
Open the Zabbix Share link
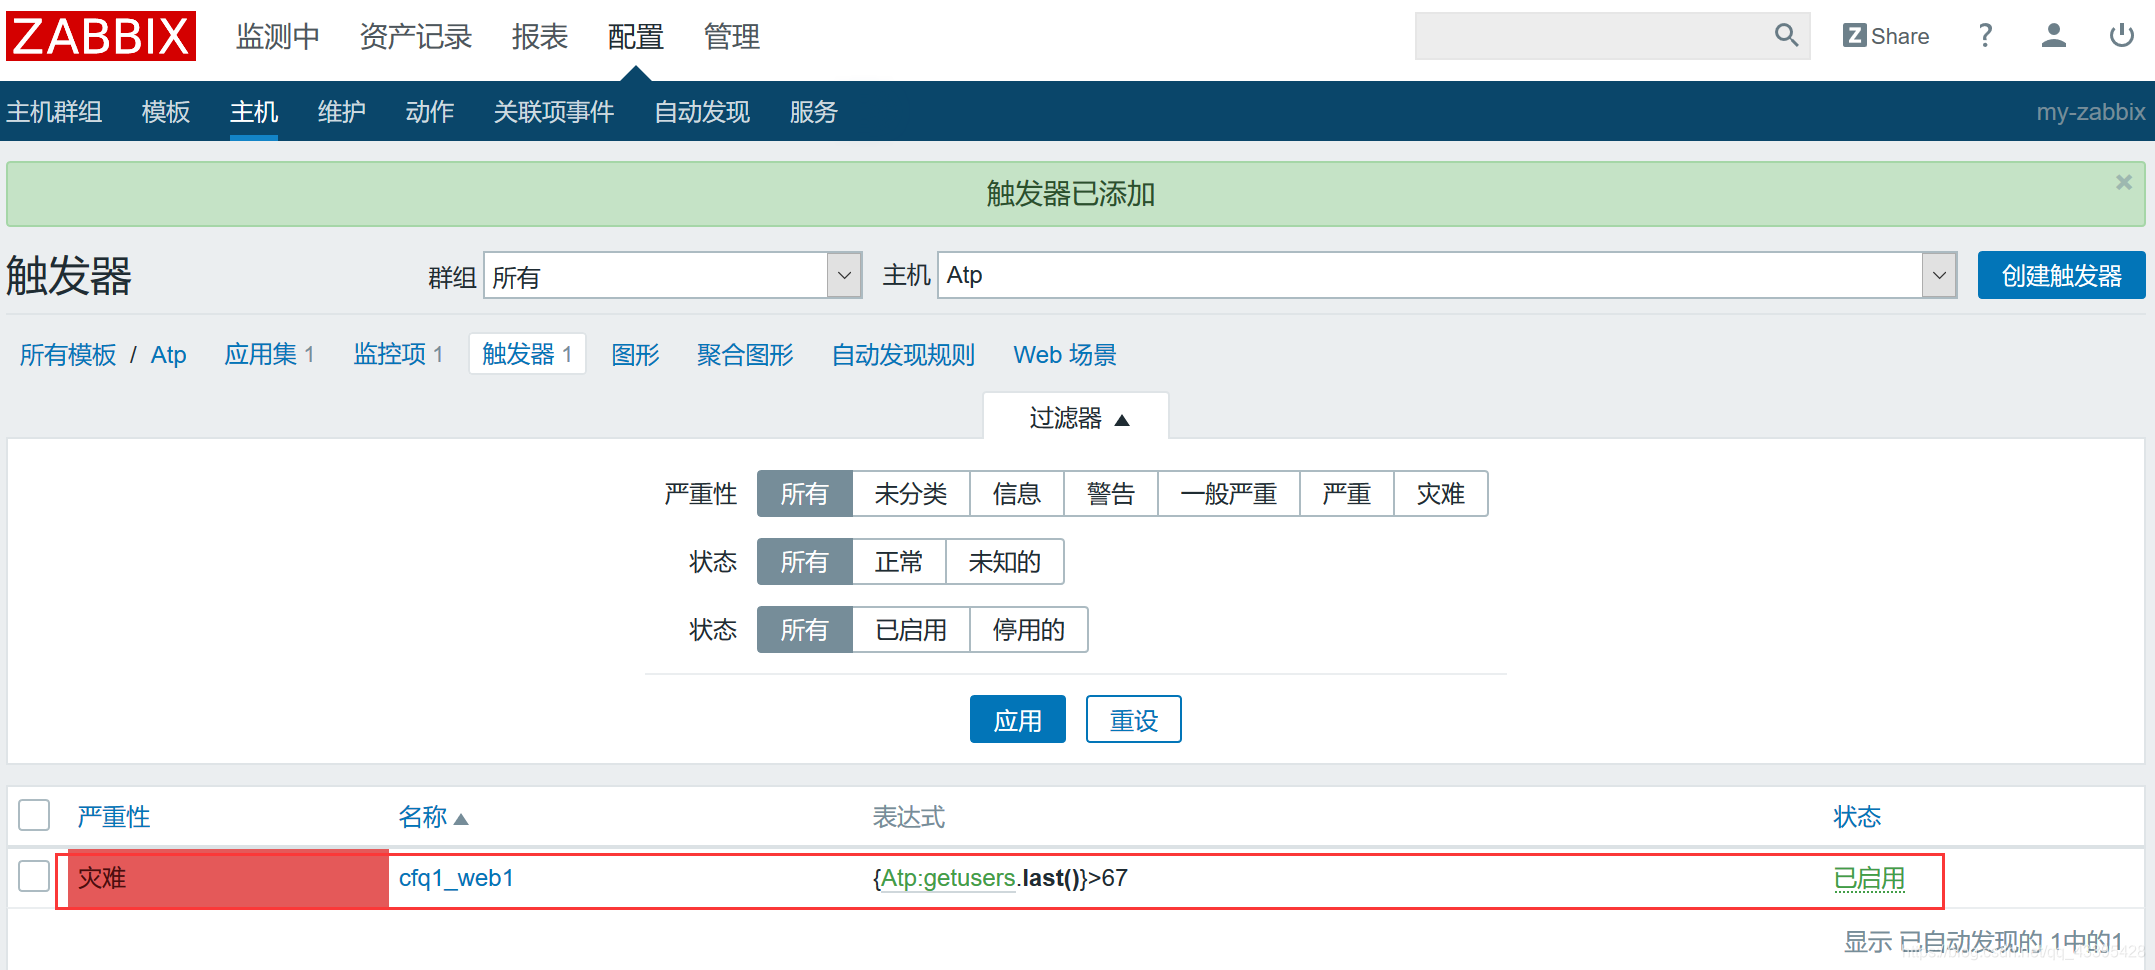point(1886,36)
